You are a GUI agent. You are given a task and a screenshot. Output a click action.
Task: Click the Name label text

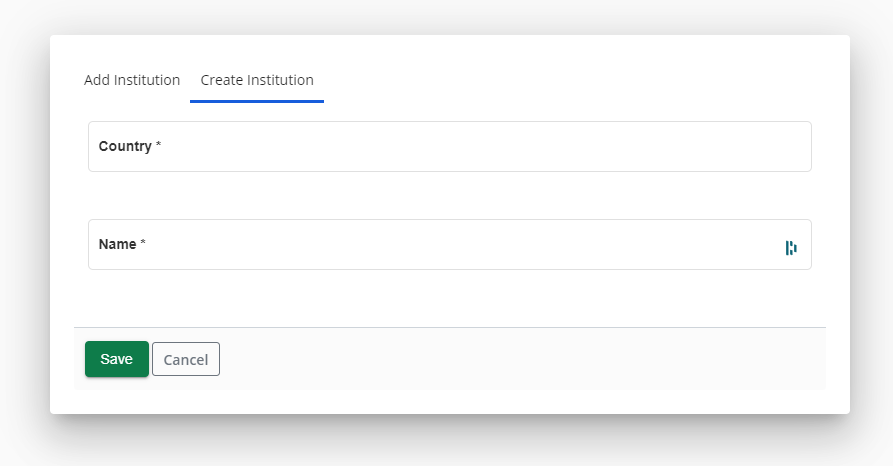[117, 244]
